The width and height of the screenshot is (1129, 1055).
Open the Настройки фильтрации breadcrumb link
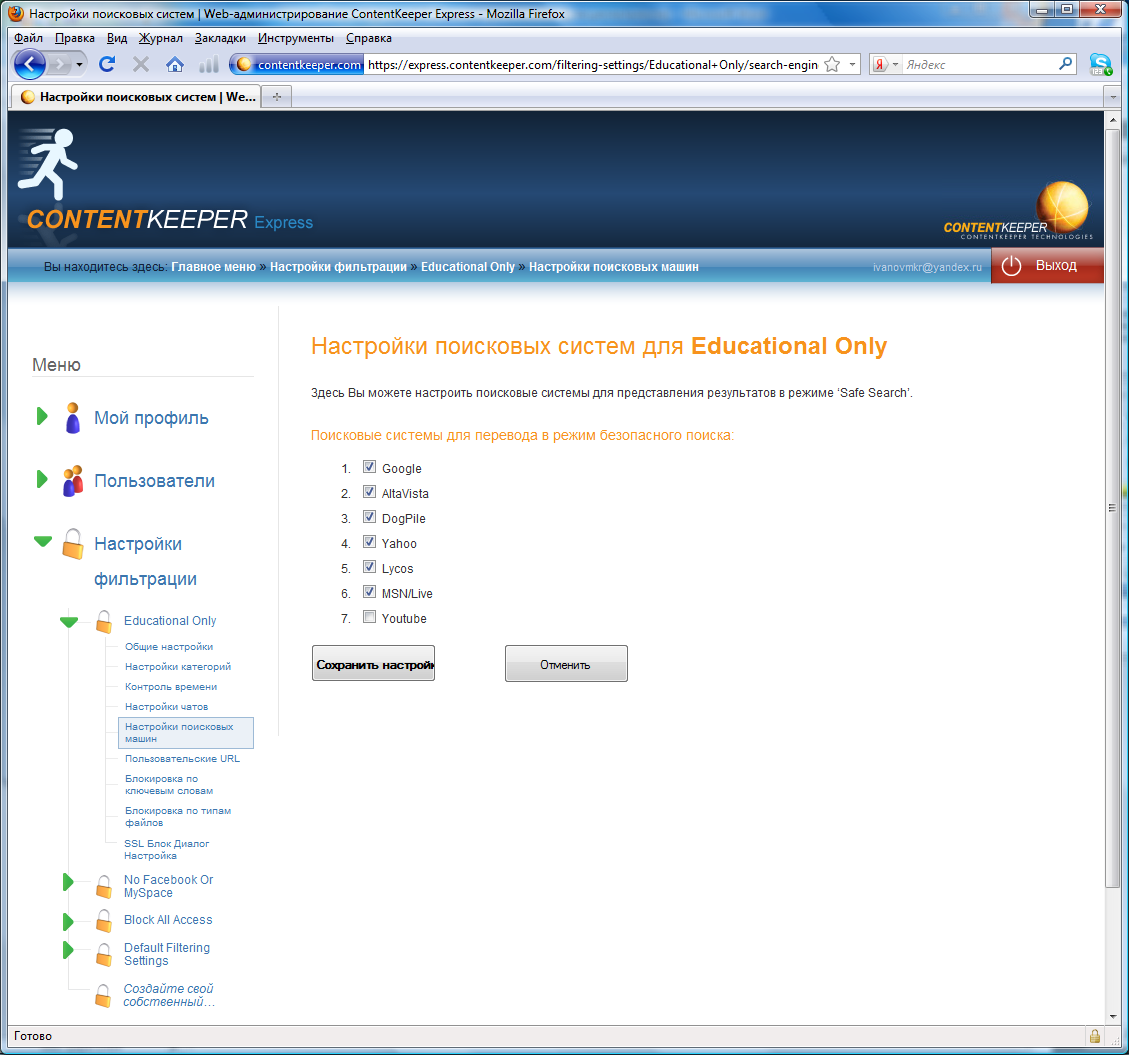click(338, 266)
